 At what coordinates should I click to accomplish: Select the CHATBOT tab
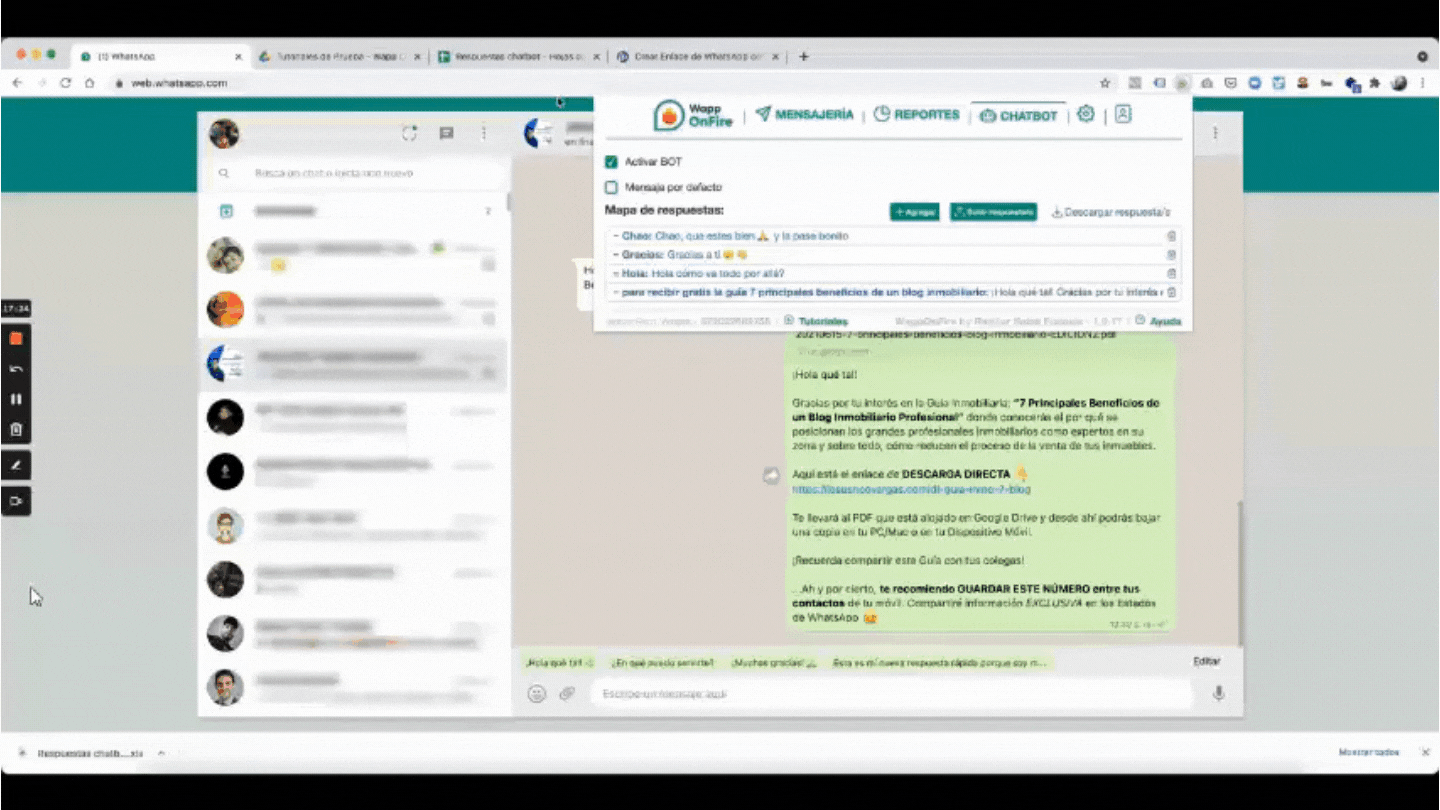[1017, 116]
